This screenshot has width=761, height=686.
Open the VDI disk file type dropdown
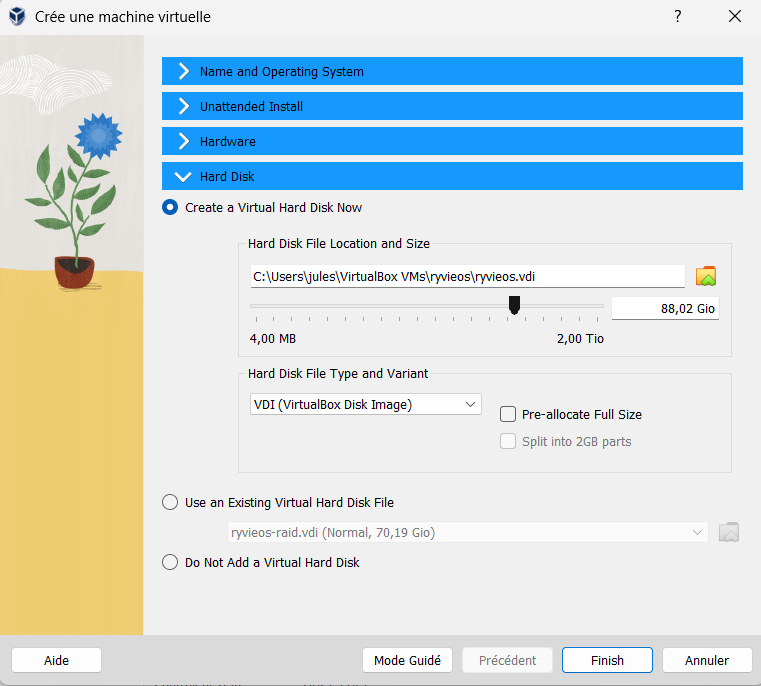(365, 404)
